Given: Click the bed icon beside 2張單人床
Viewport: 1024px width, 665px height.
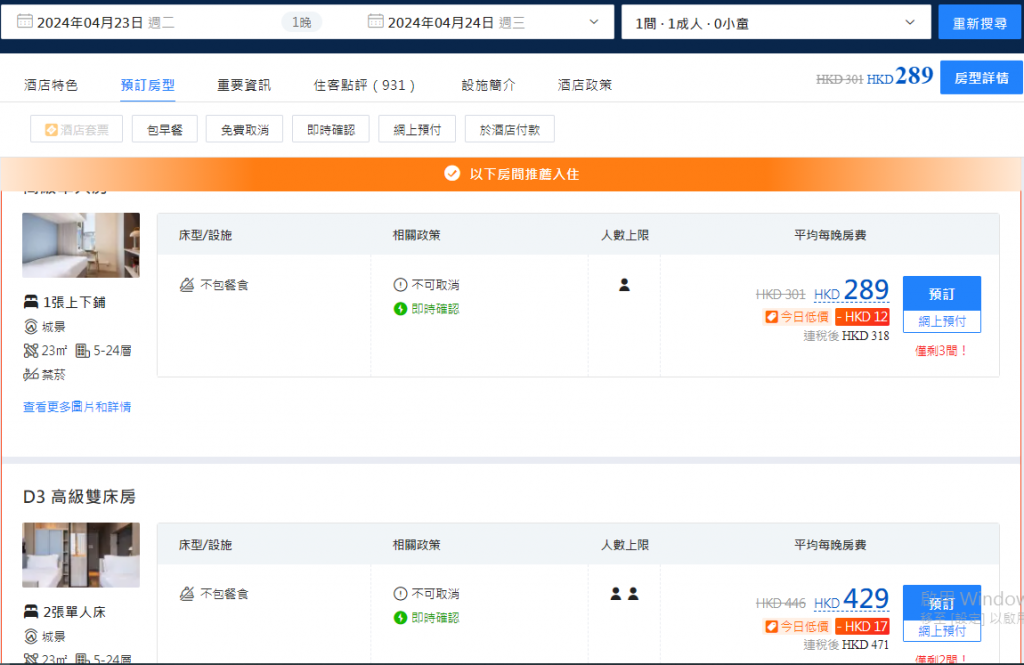Looking at the screenshot, I should pos(31,611).
